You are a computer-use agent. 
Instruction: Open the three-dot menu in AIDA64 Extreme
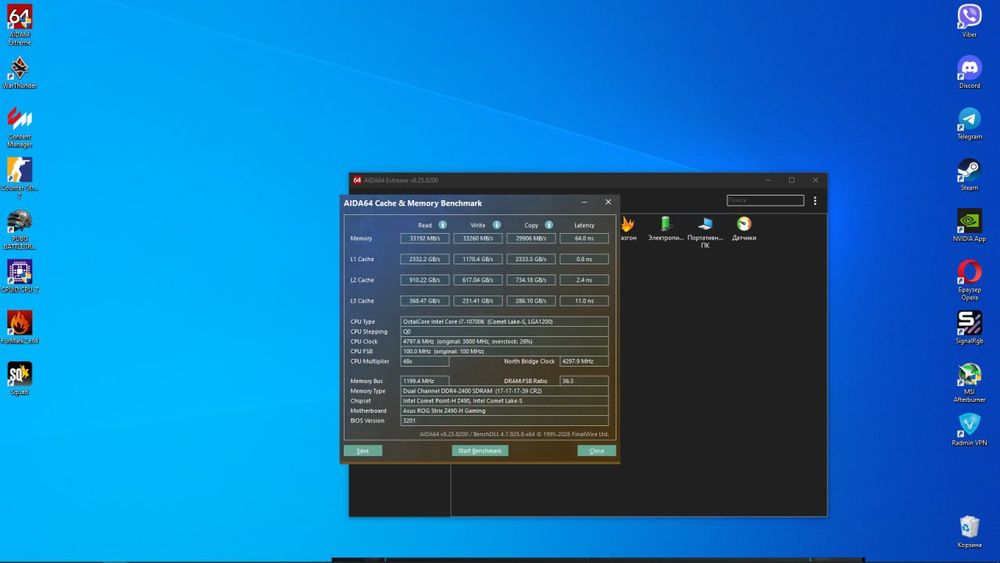click(815, 201)
